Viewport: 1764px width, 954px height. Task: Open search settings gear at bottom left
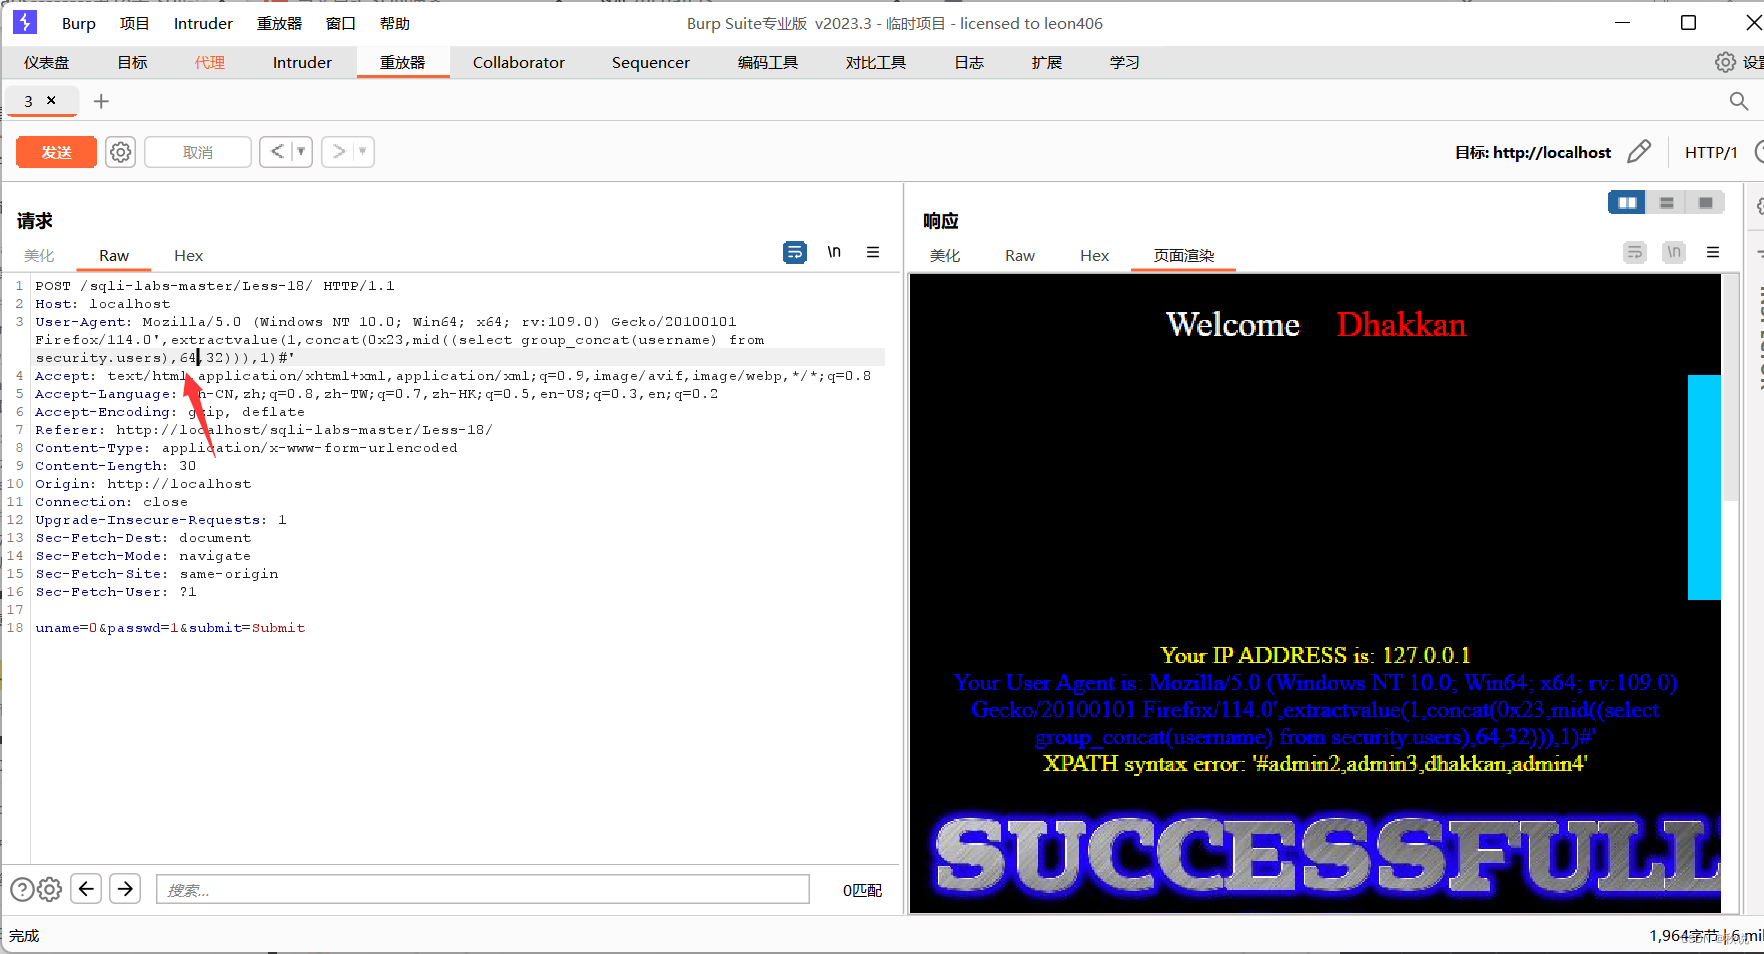point(50,889)
